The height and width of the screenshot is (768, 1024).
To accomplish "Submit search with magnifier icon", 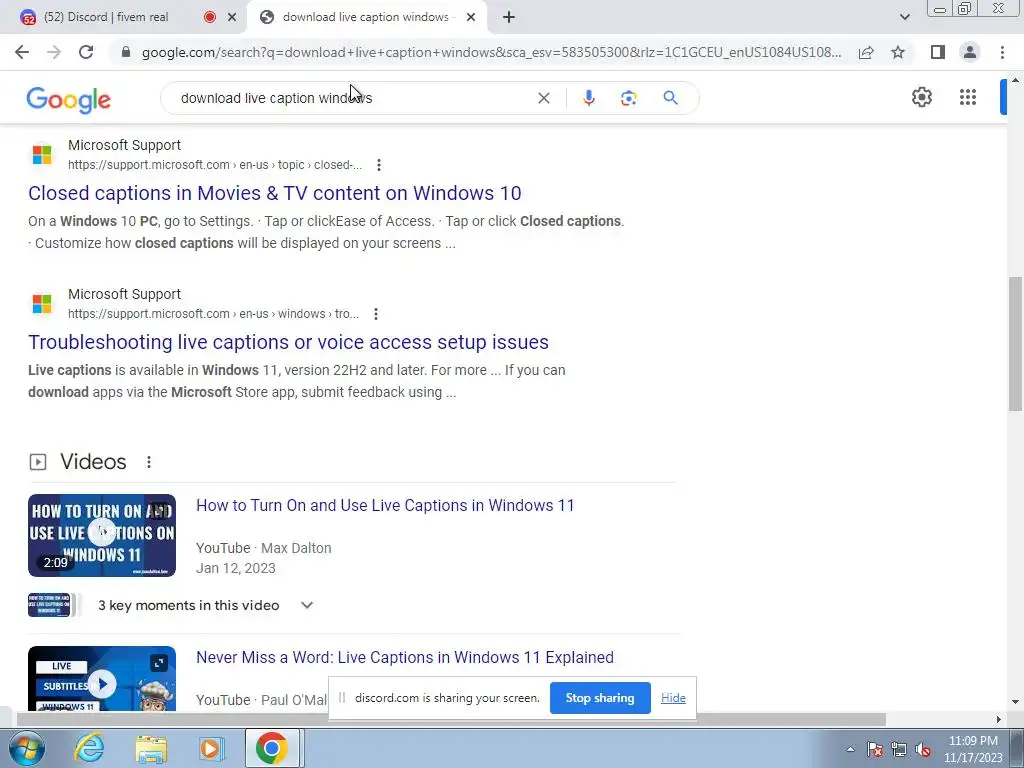I will coord(670,98).
